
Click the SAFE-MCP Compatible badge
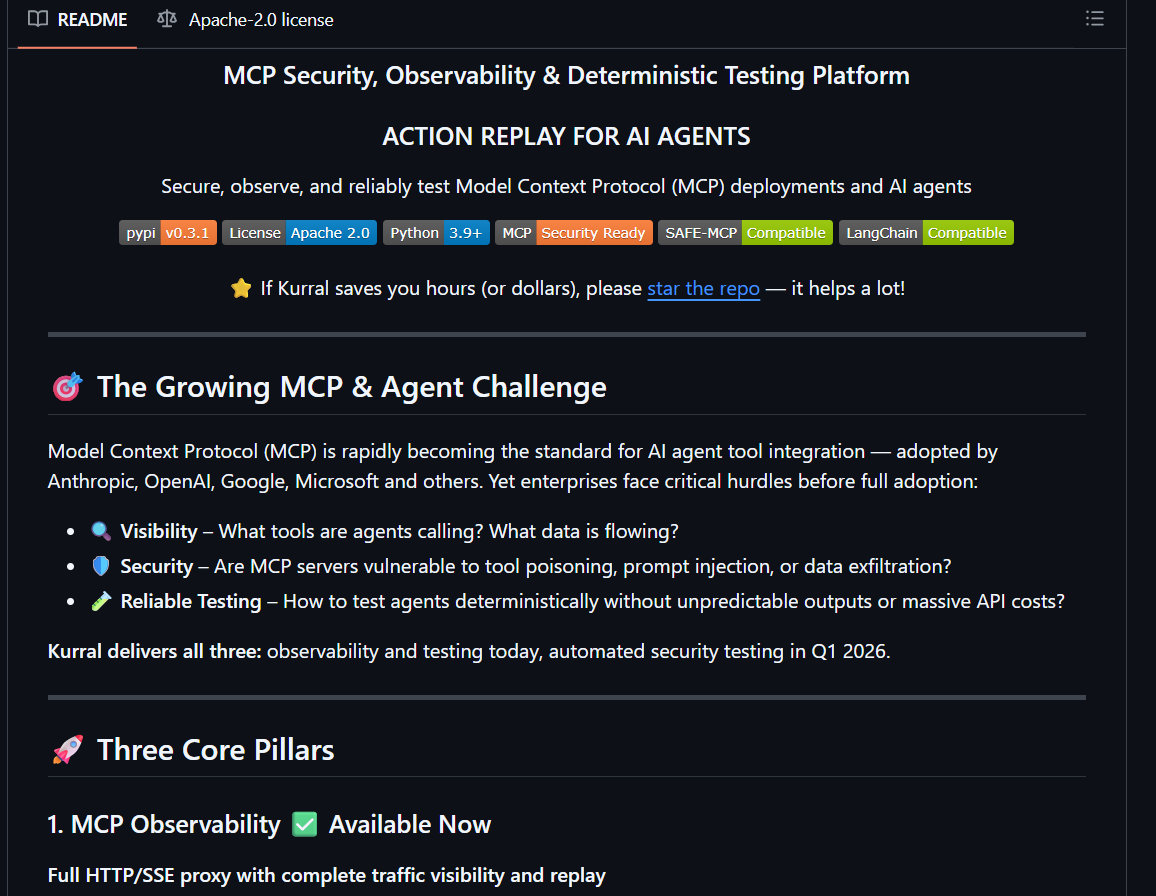click(746, 233)
